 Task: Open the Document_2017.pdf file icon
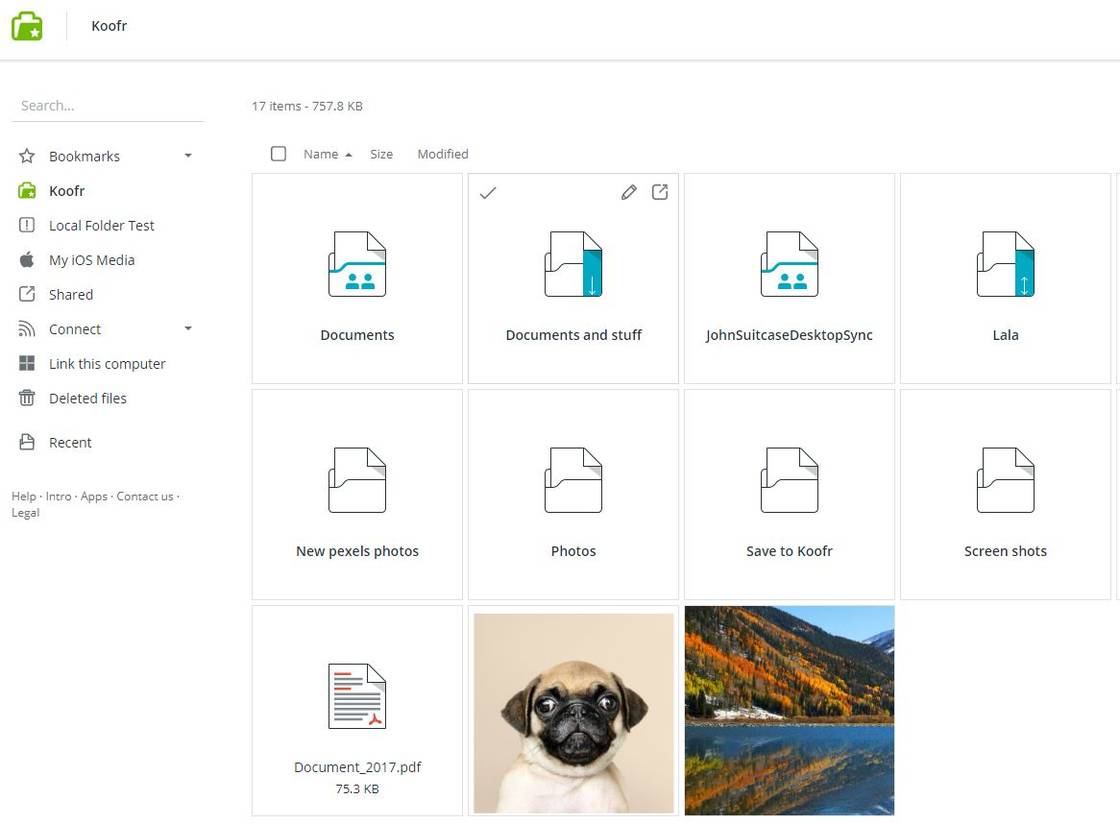coord(357,696)
